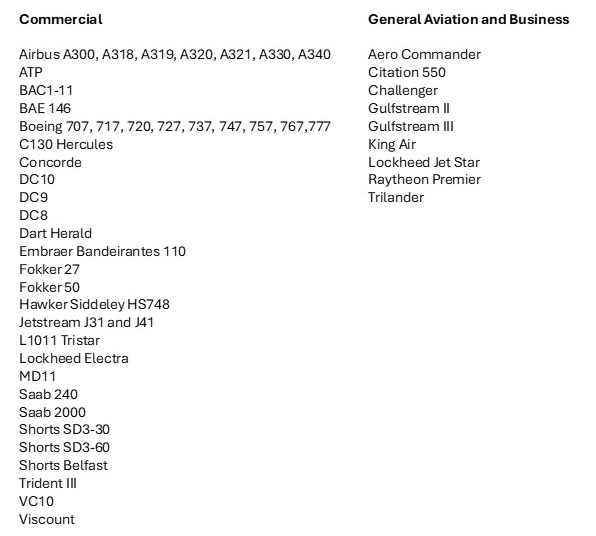Select Gulfstream III entry
Screen dimensions: 596x536
411,127
